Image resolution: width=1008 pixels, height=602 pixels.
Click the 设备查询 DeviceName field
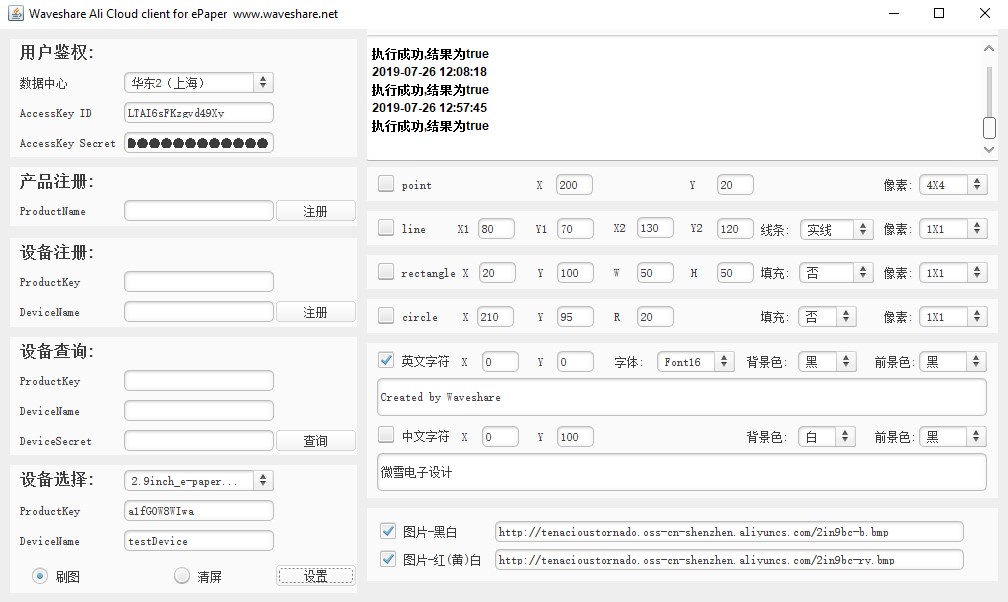click(x=199, y=410)
